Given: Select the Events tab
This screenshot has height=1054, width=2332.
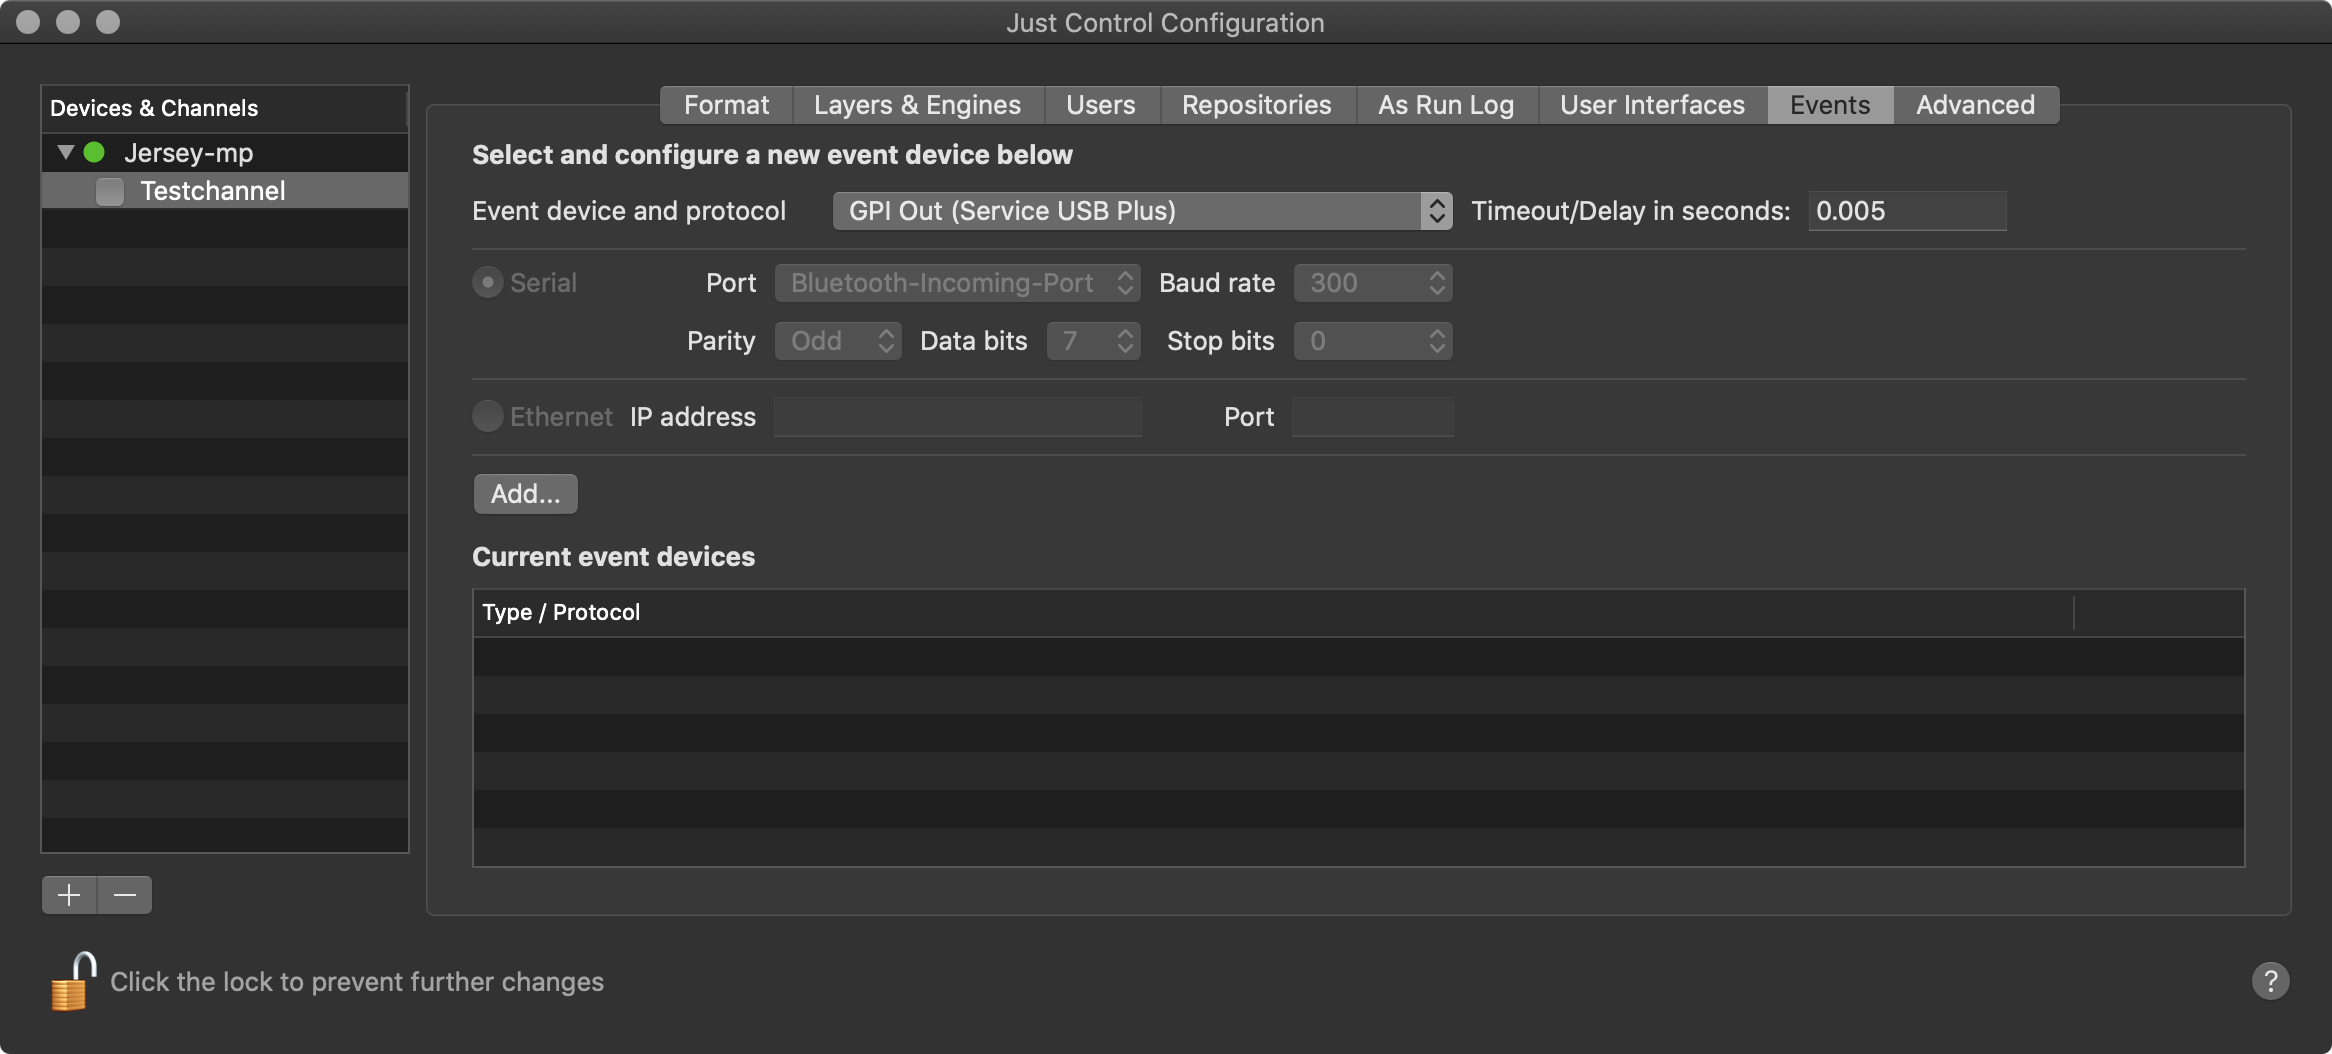Looking at the screenshot, I should point(1830,105).
